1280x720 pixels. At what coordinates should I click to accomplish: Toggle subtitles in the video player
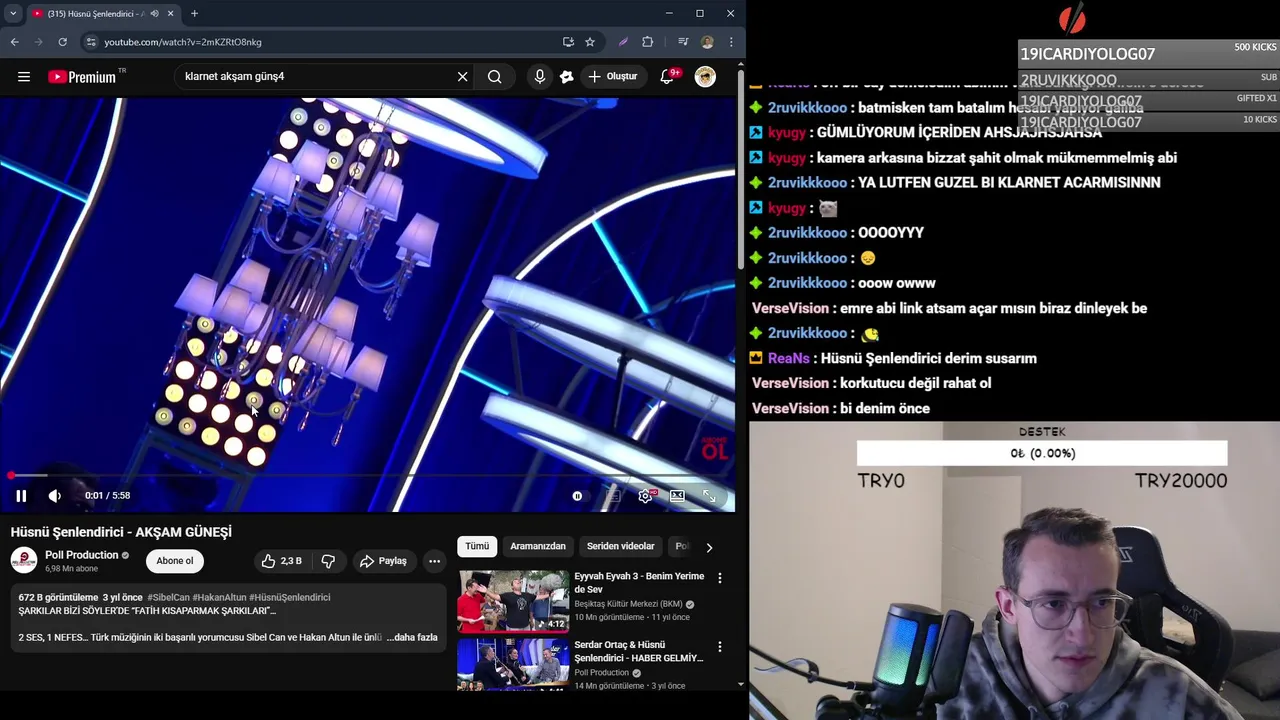[612, 495]
